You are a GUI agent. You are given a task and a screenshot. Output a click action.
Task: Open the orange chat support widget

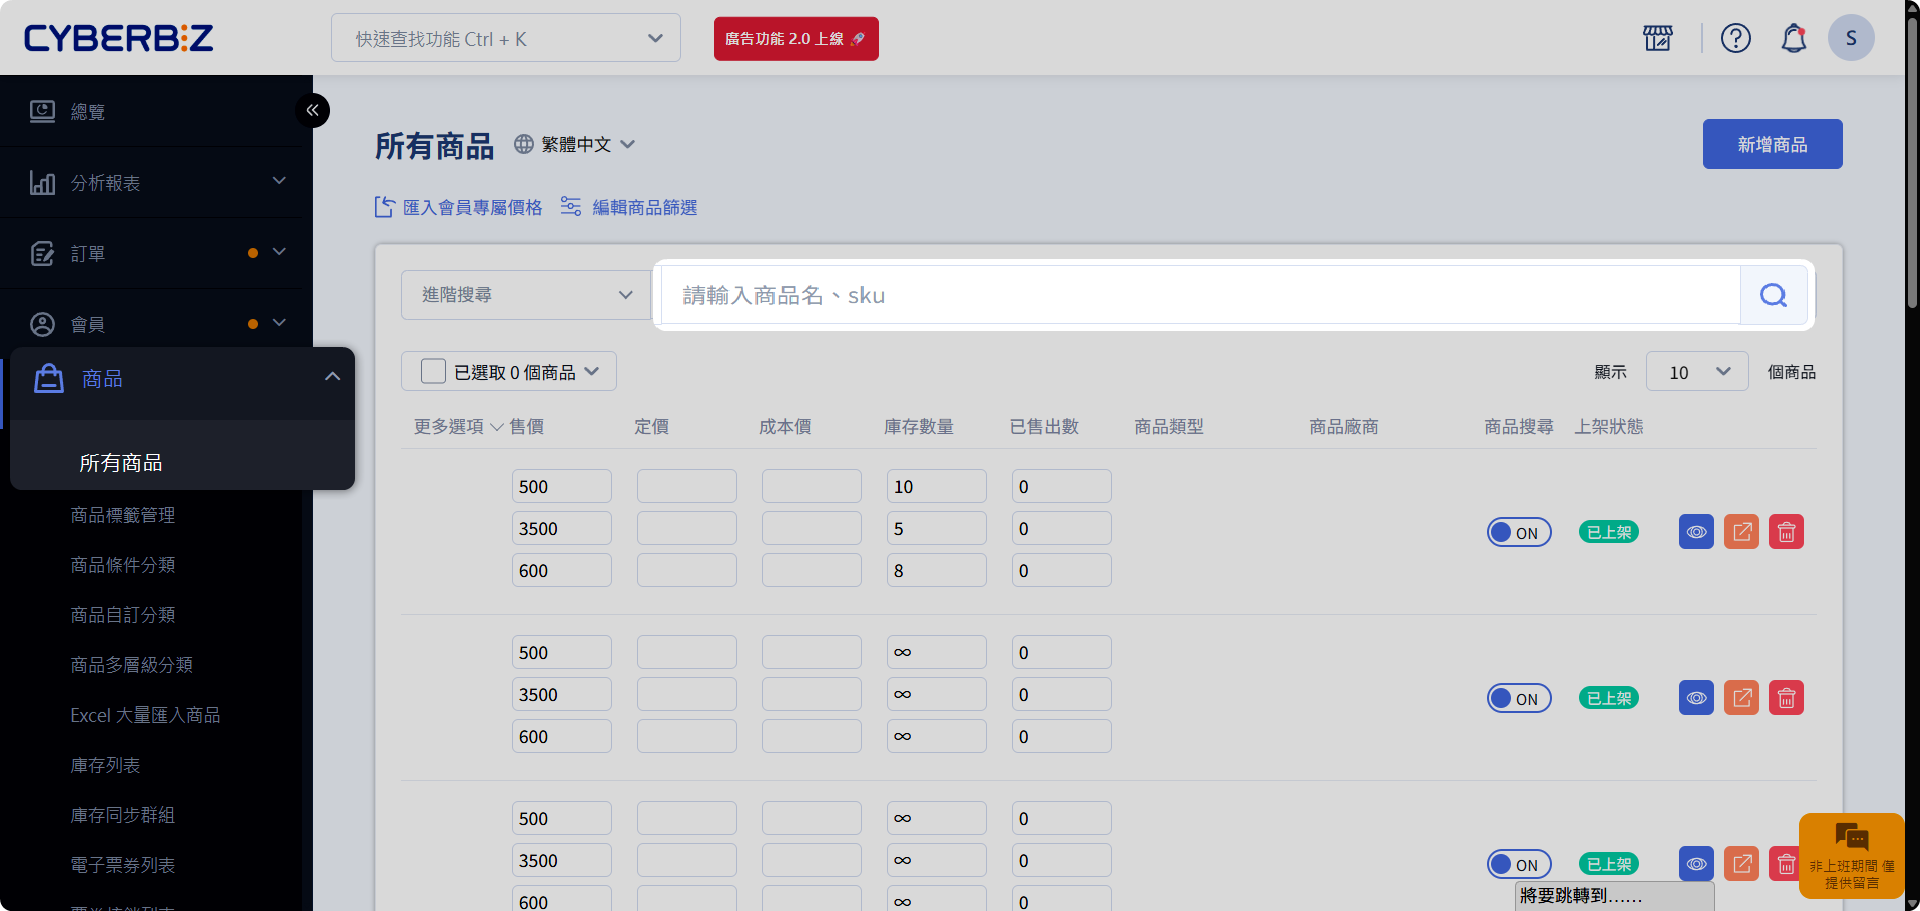pyautogui.click(x=1851, y=855)
